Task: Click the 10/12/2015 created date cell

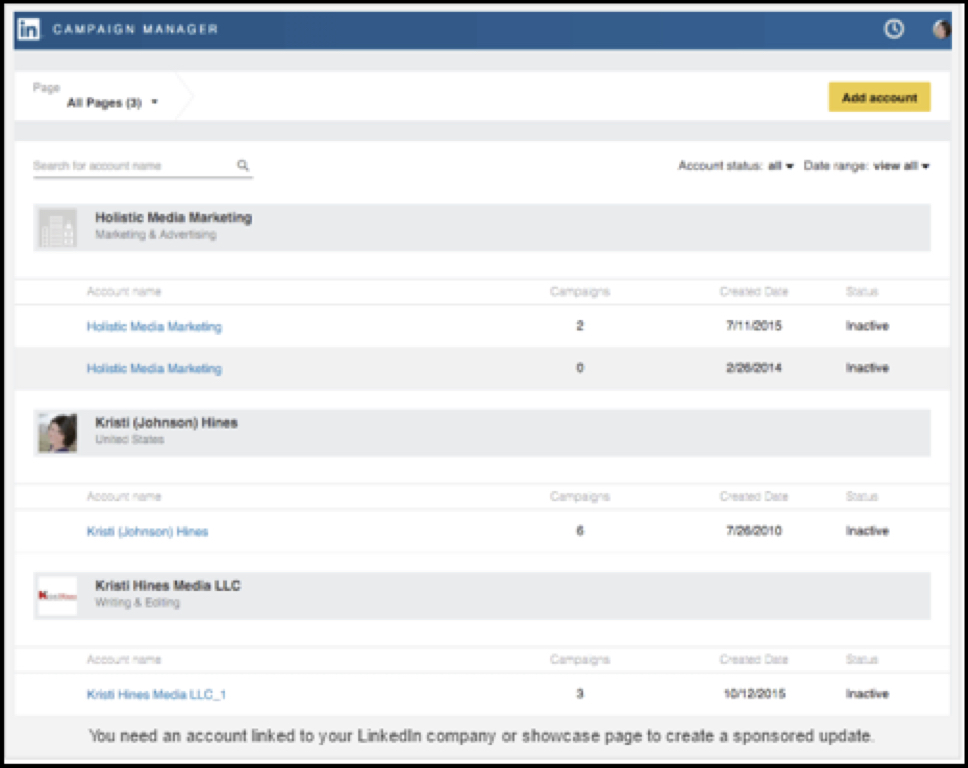Action: (x=754, y=693)
